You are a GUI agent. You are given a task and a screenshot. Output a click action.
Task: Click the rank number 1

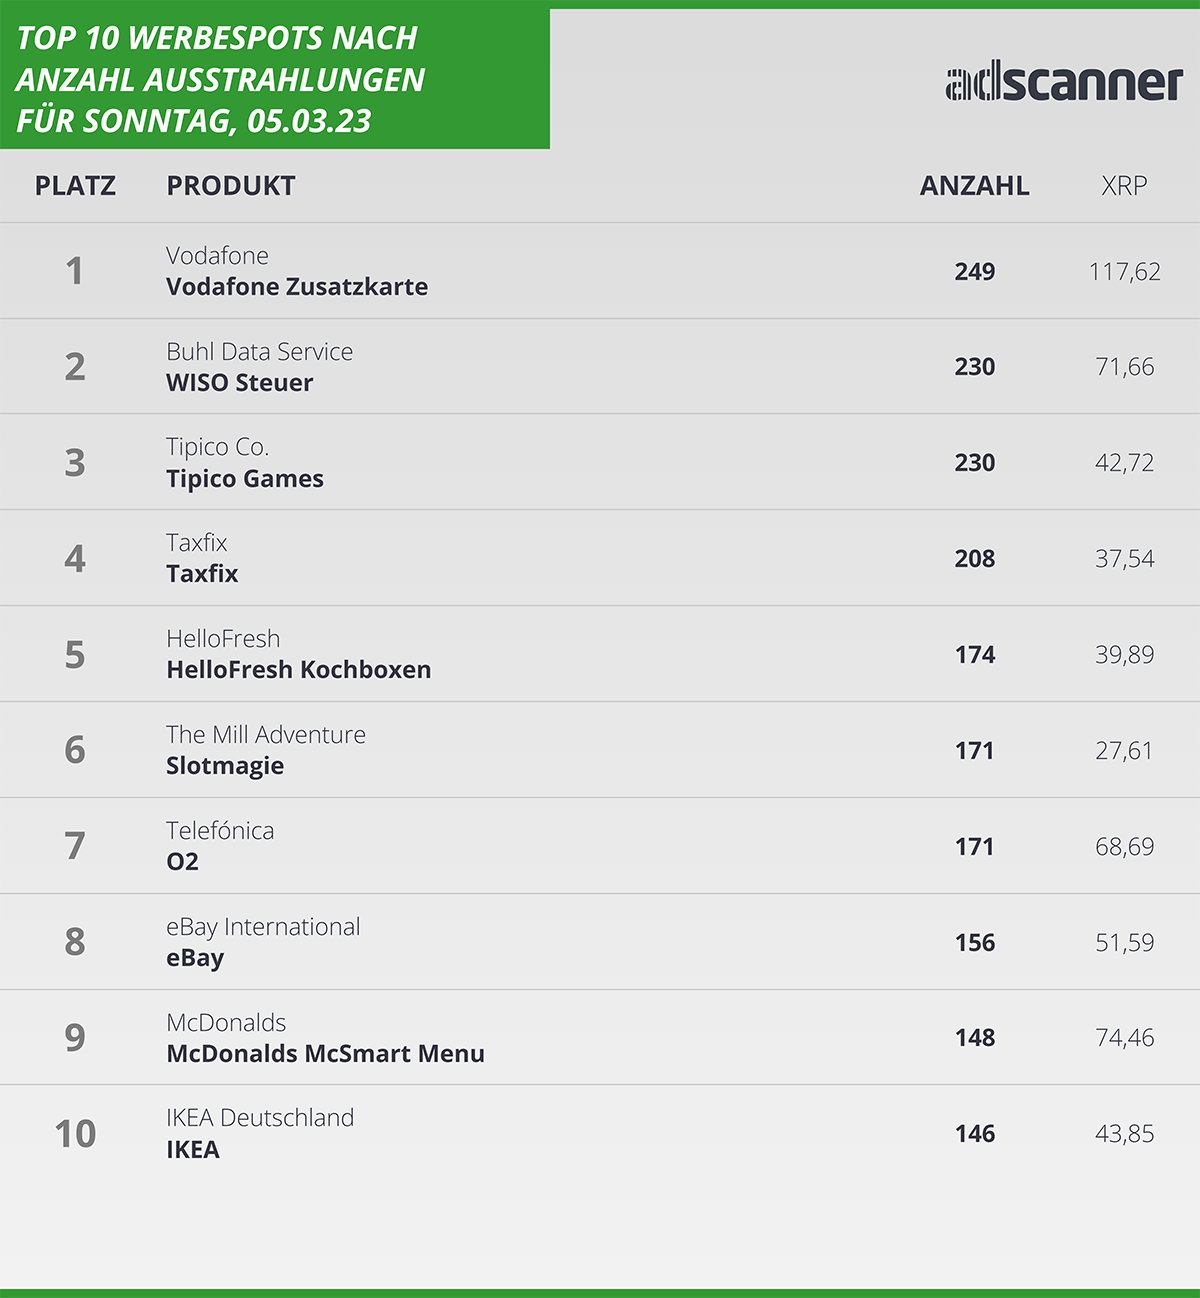coord(74,271)
